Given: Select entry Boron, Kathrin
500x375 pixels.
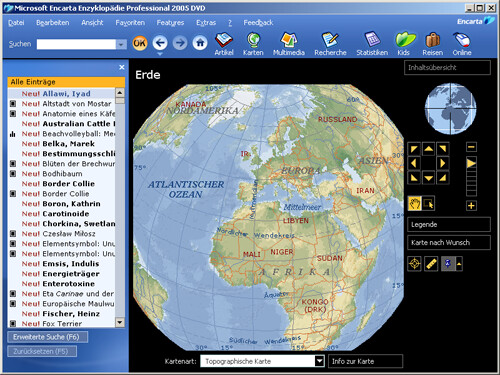Looking at the screenshot, I should (61, 204).
